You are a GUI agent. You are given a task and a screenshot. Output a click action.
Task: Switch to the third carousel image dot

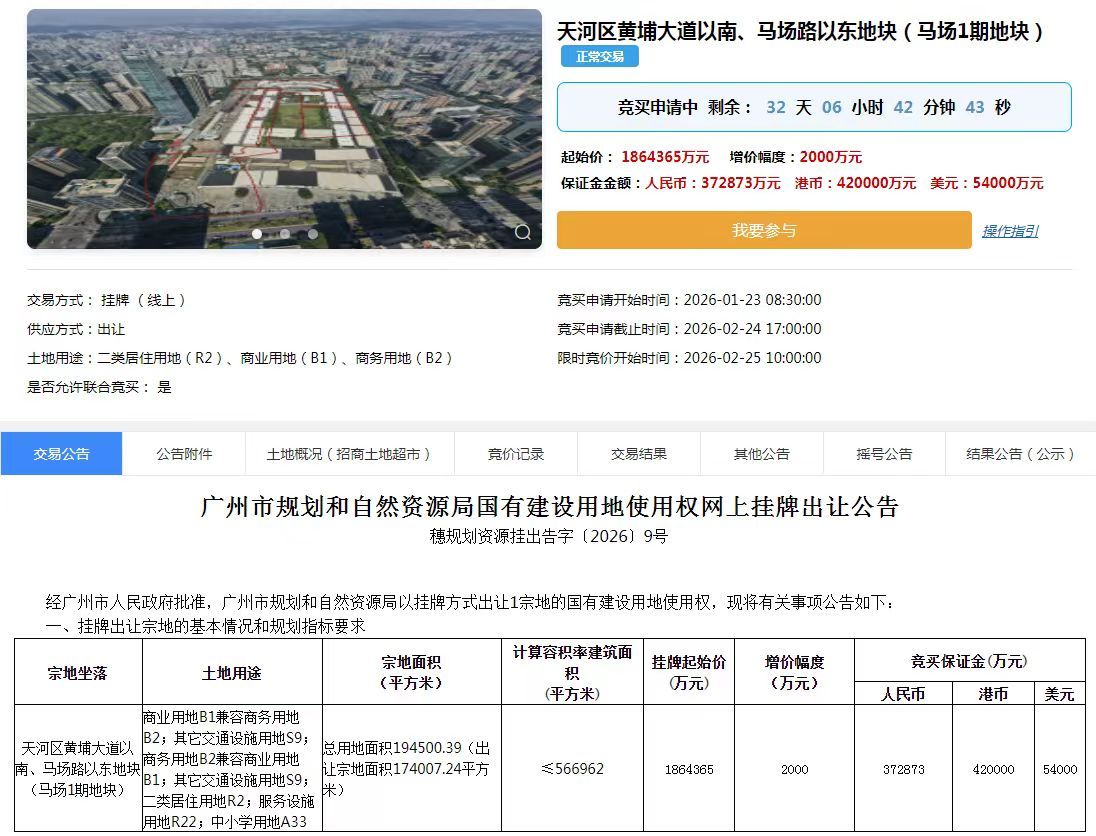[x=313, y=234]
